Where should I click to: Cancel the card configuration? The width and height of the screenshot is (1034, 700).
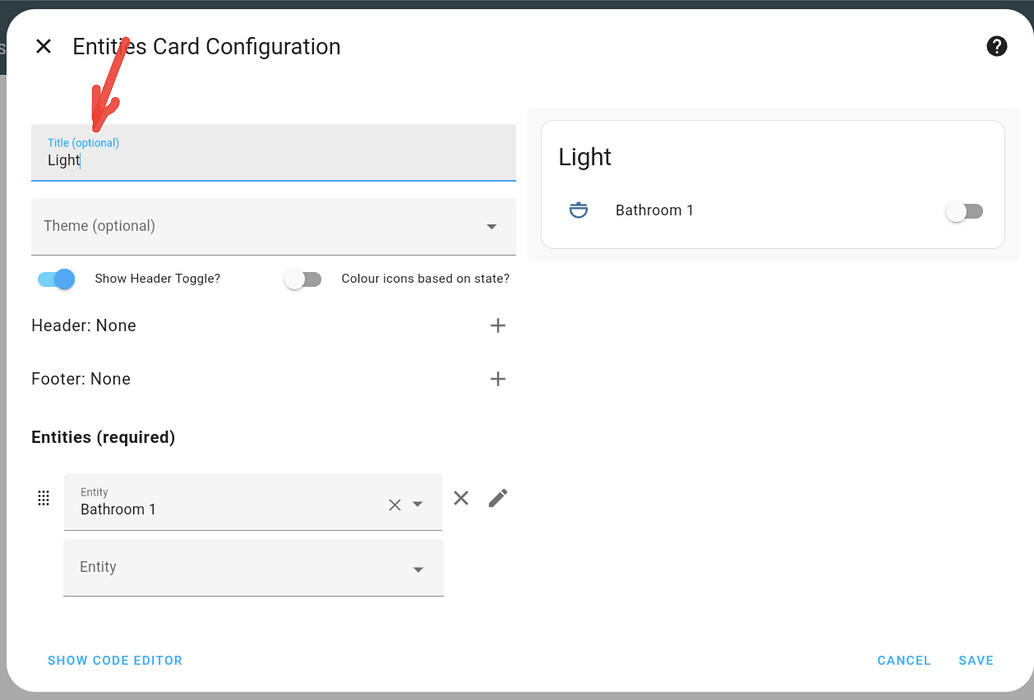click(903, 660)
